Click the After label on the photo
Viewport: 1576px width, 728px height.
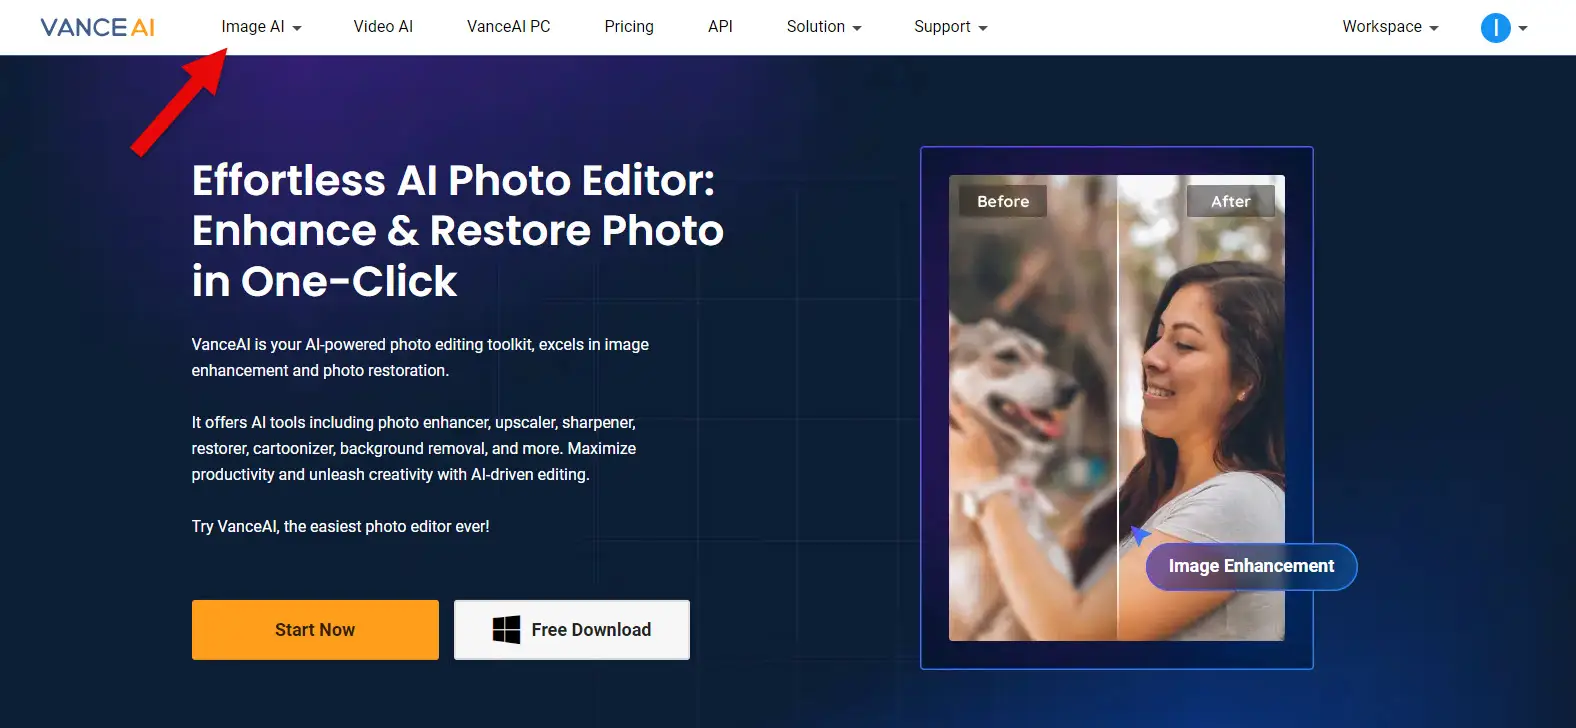(x=1231, y=201)
